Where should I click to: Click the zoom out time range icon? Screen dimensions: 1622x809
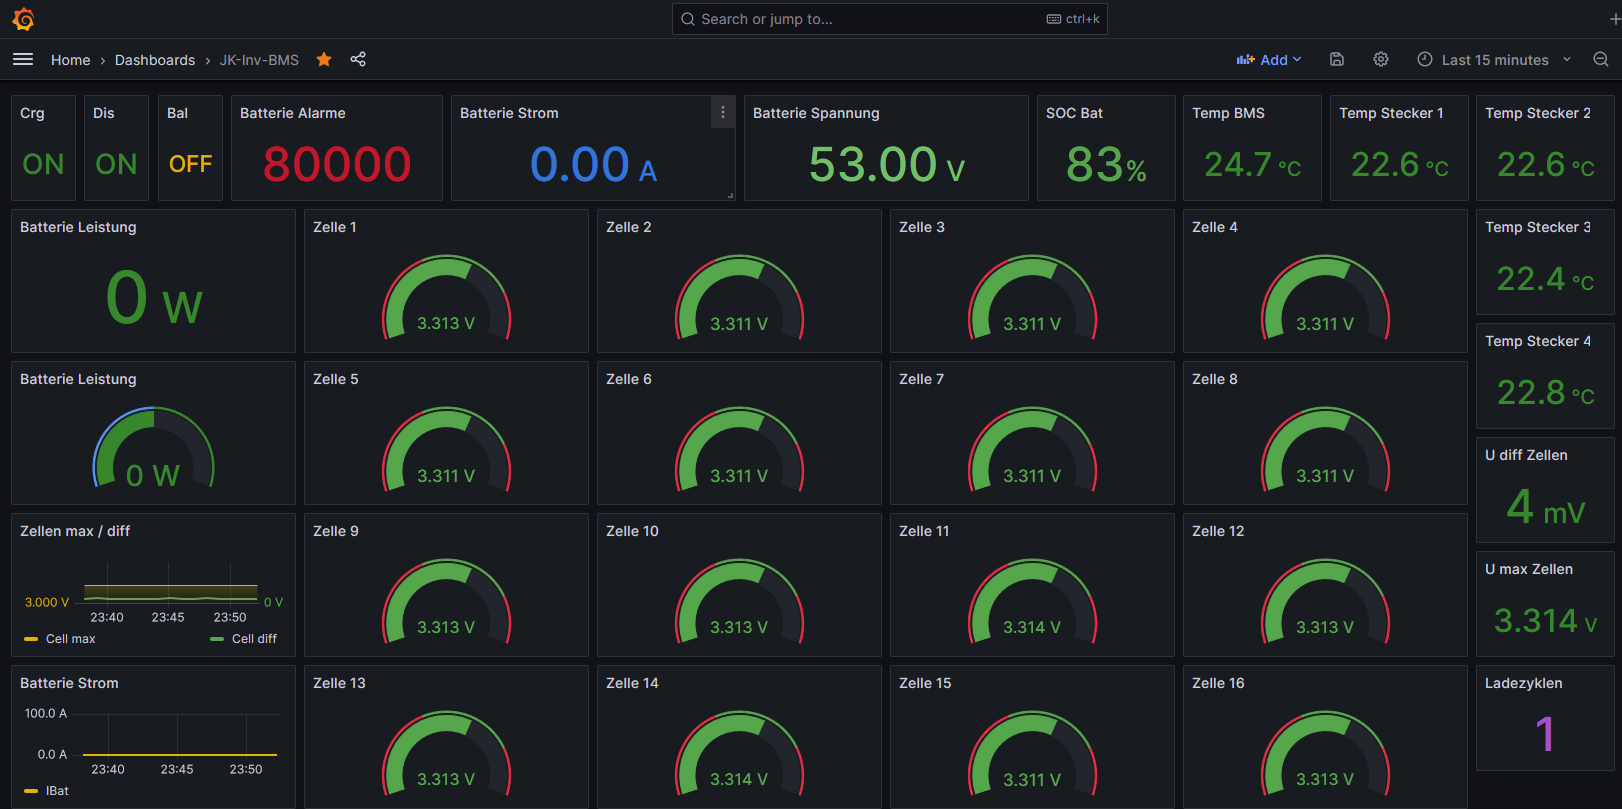click(x=1600, y=60)
